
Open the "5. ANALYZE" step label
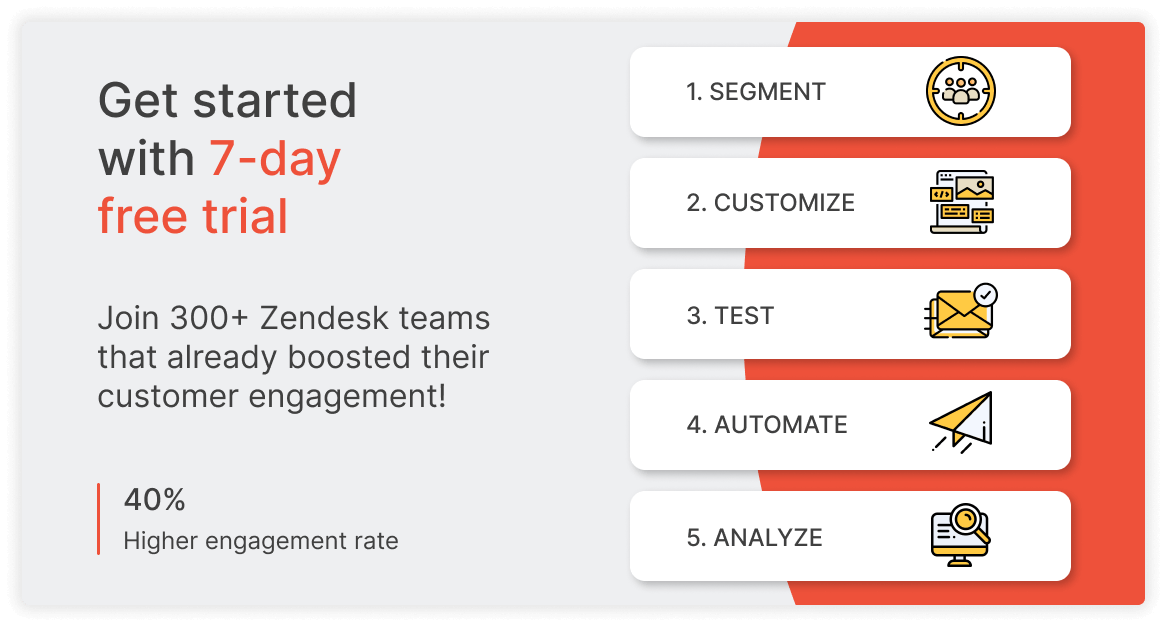(754, 537)
